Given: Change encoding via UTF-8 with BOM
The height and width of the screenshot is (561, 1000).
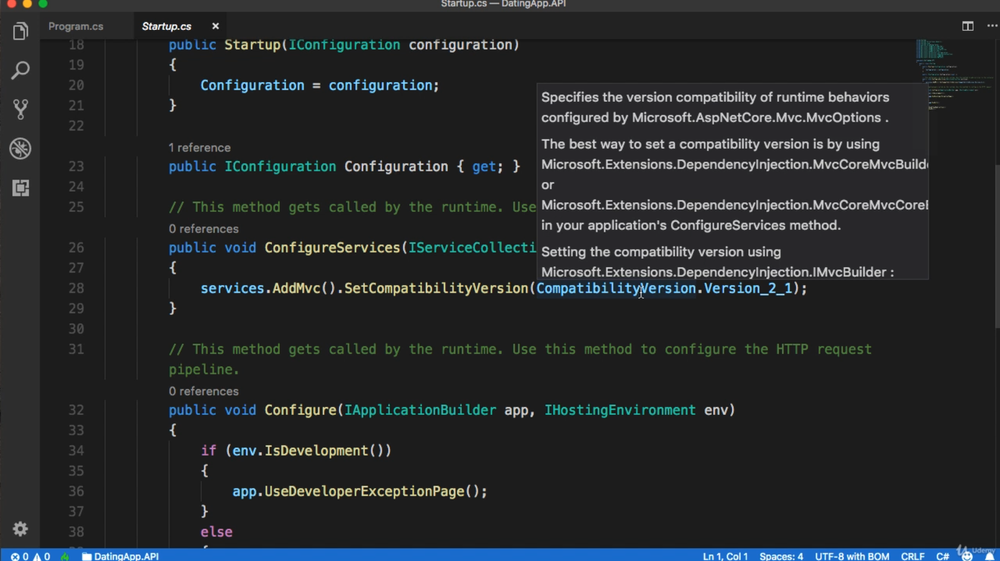Looking at the screenshot, I should 852,556.
